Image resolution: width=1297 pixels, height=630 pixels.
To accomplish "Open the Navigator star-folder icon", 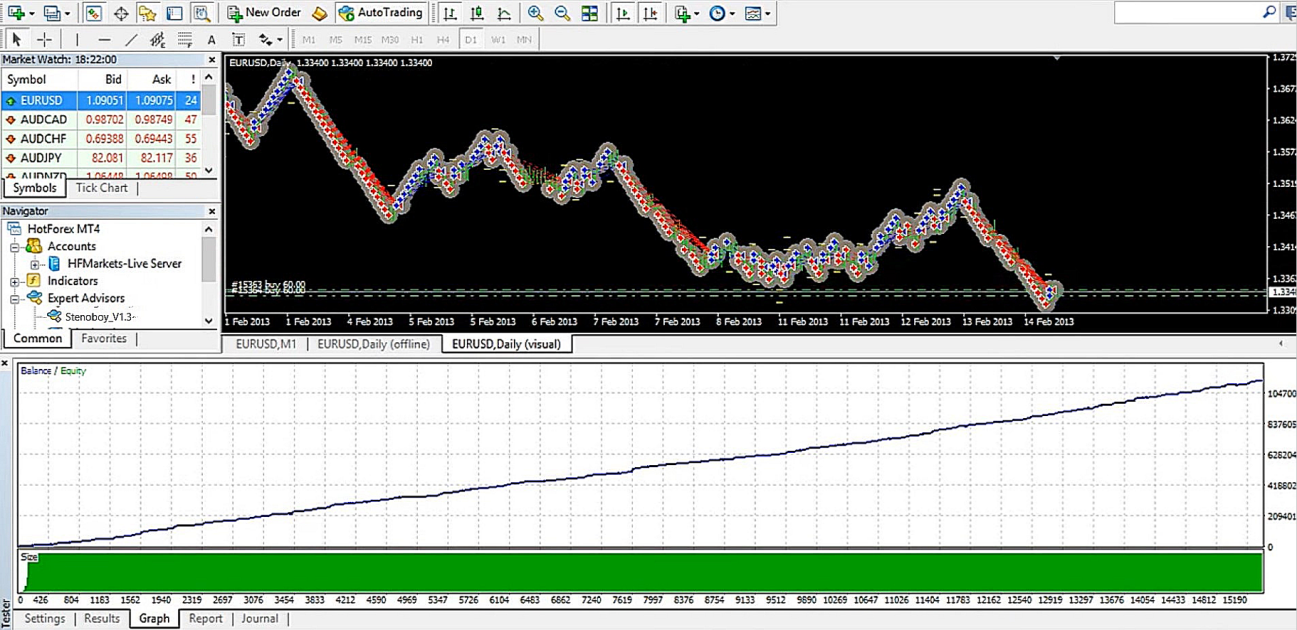I will click(147, 13).
